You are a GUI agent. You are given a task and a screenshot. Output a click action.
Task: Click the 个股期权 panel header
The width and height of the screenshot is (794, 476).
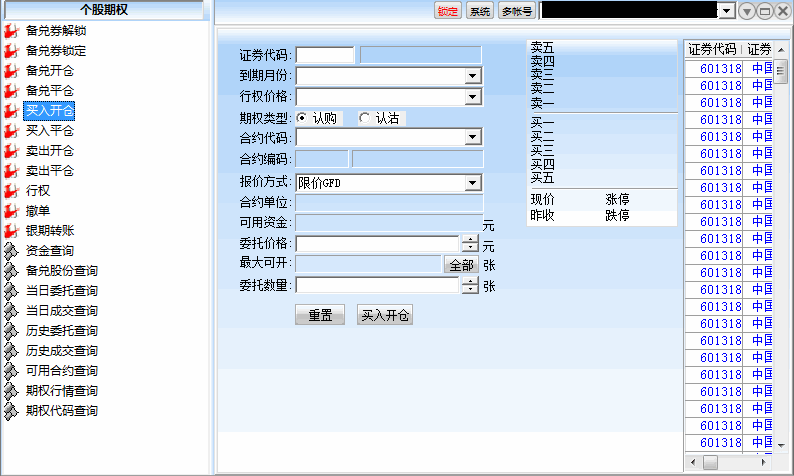tap(104, 10)
